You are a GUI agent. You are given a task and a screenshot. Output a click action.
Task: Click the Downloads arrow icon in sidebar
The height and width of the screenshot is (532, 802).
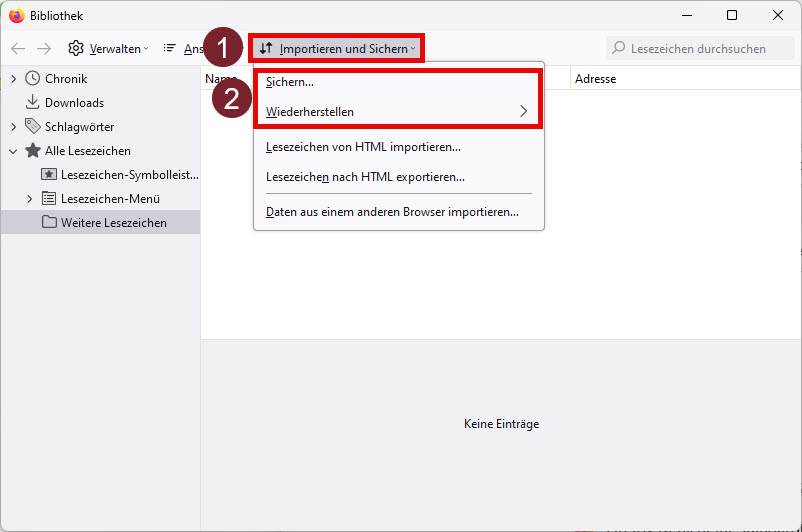[33, 103]
